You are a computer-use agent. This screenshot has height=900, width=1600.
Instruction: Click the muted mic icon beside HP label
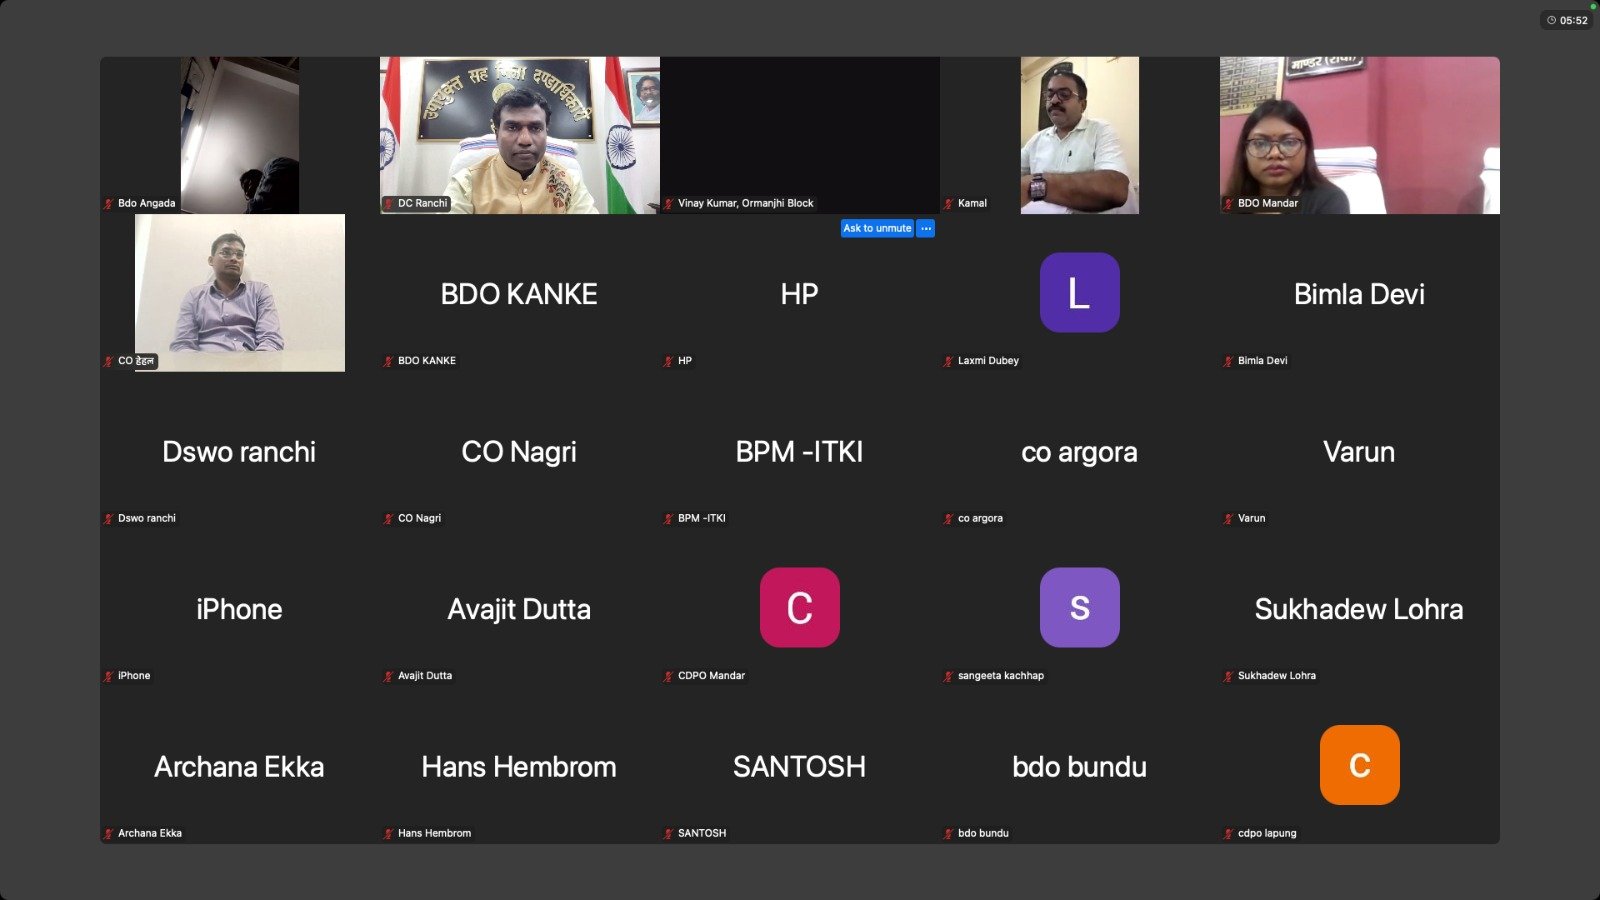(x=669, y=361)
